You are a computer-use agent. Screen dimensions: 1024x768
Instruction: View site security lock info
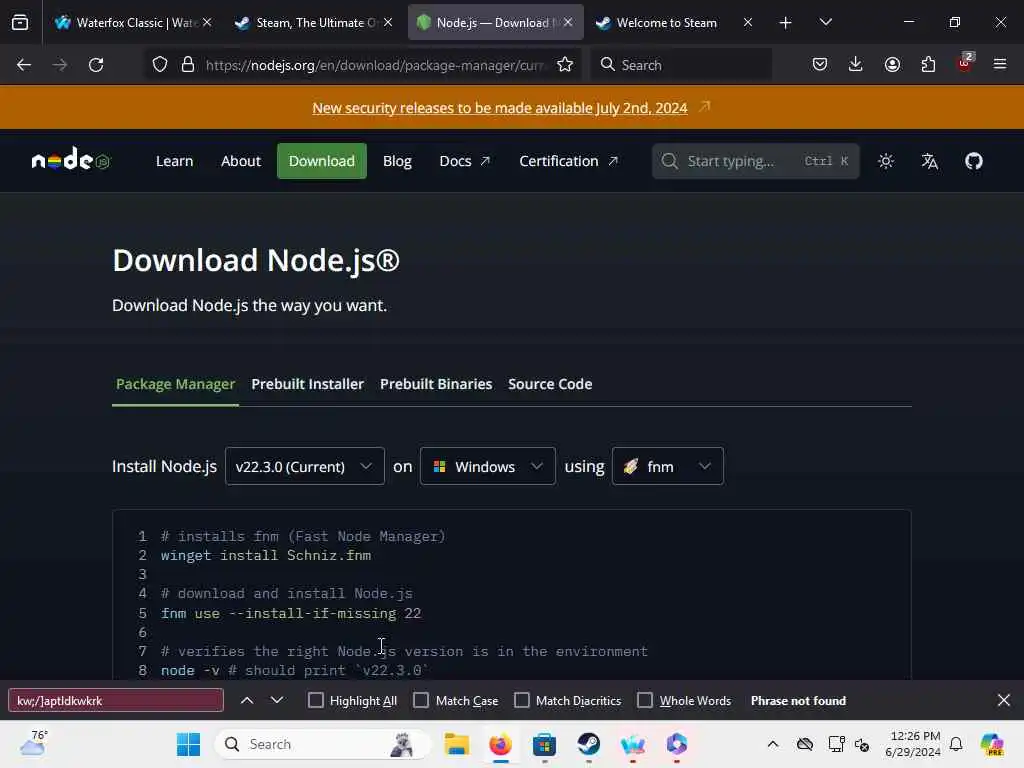click(188, 65)
